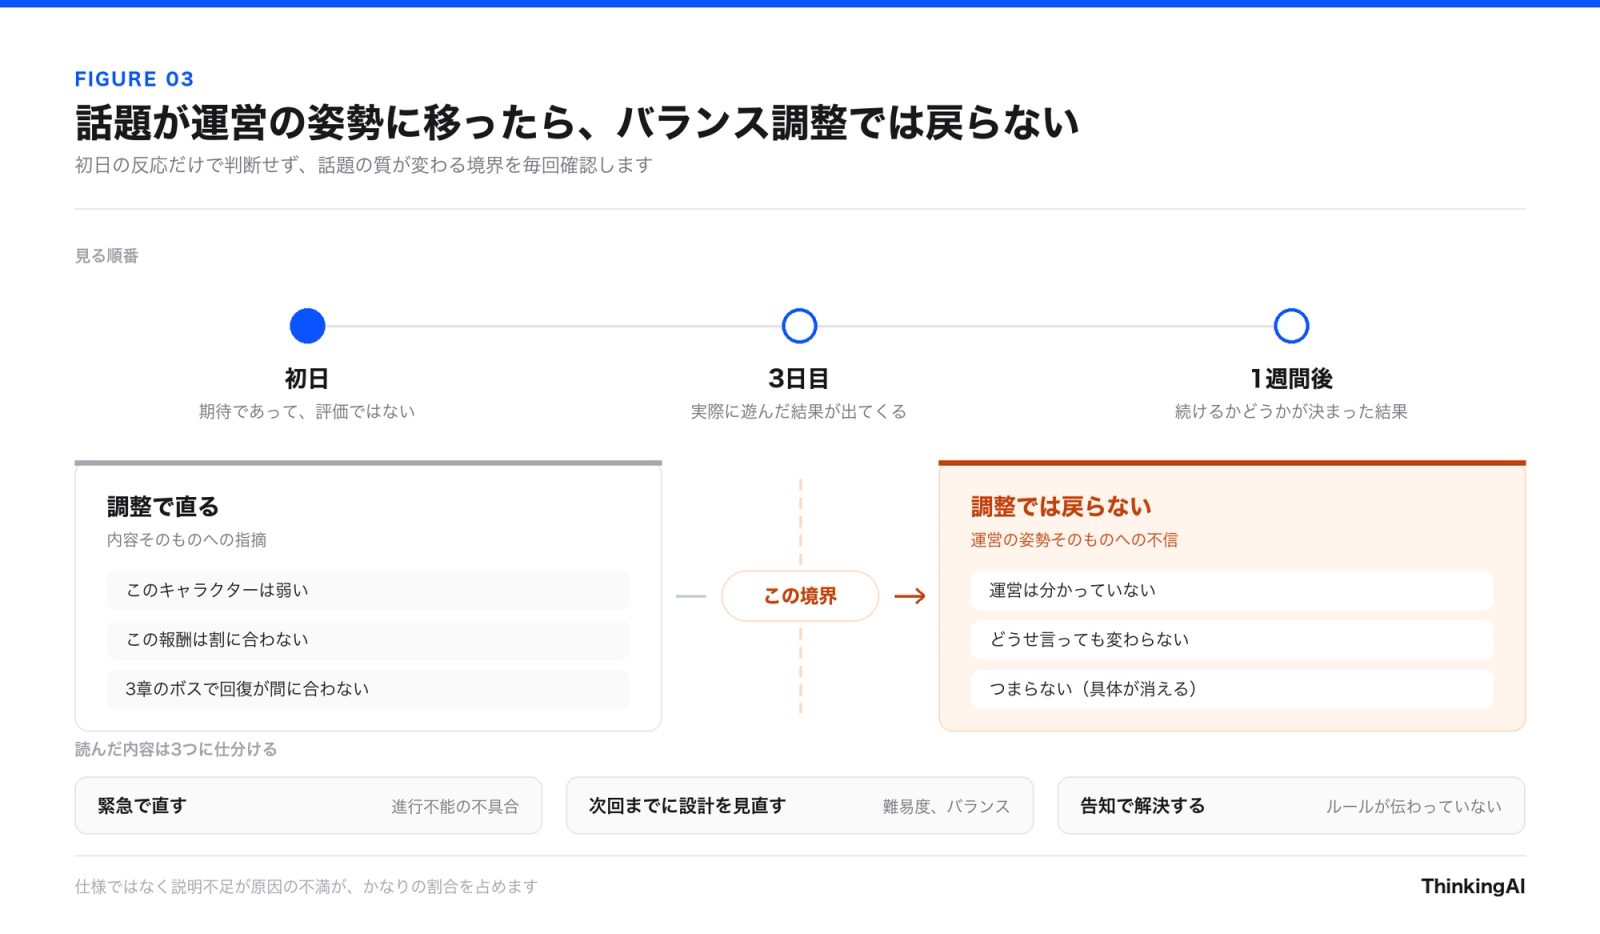Viewport: 1600px width, 934px height.
Task: Click the filled 初日 timeline marker
Action: pos(307,325)
